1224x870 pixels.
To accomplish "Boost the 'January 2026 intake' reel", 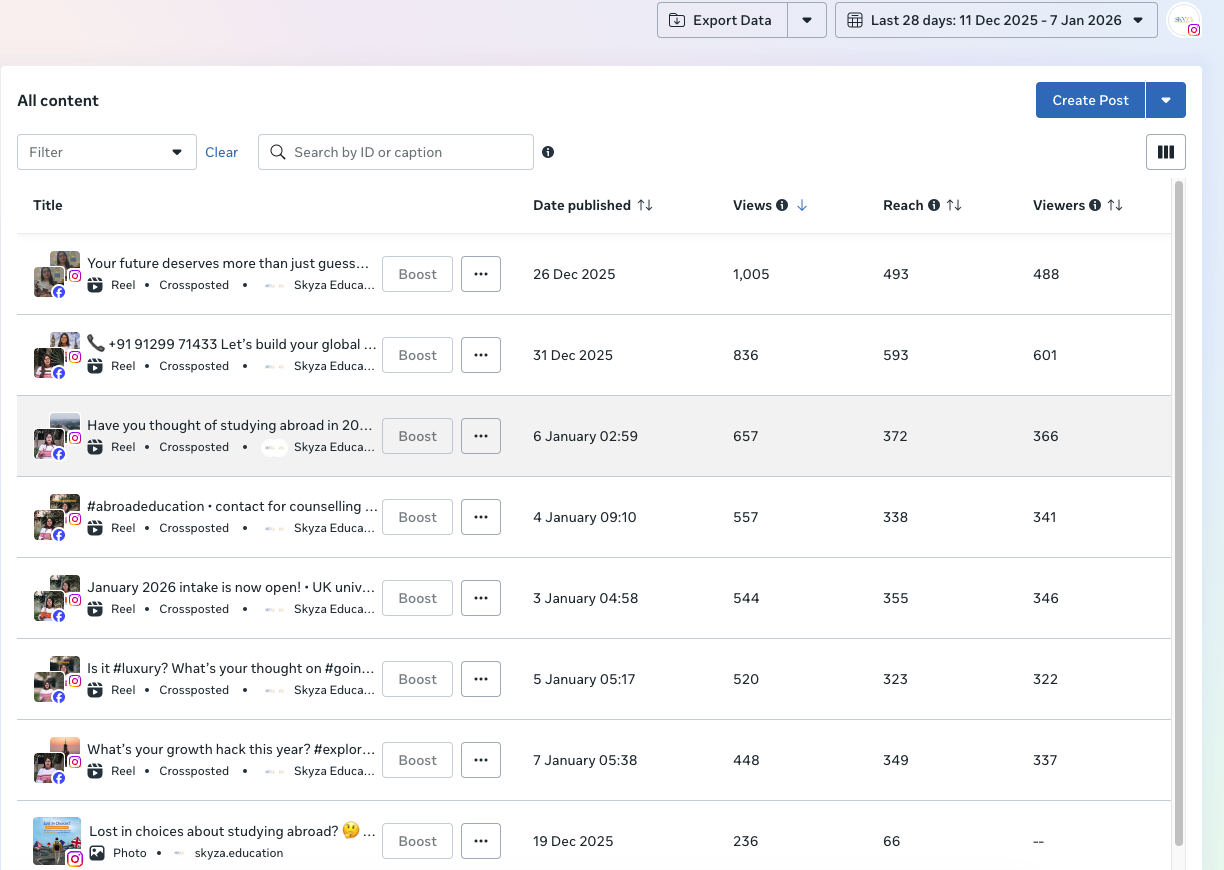I will [418, 598].
